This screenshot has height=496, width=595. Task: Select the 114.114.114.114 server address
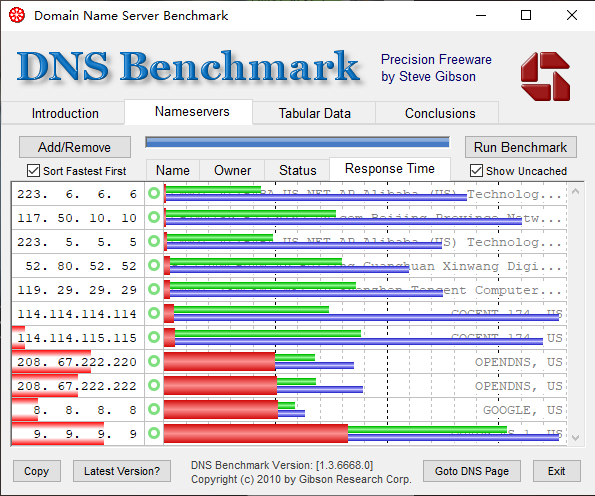77,313
